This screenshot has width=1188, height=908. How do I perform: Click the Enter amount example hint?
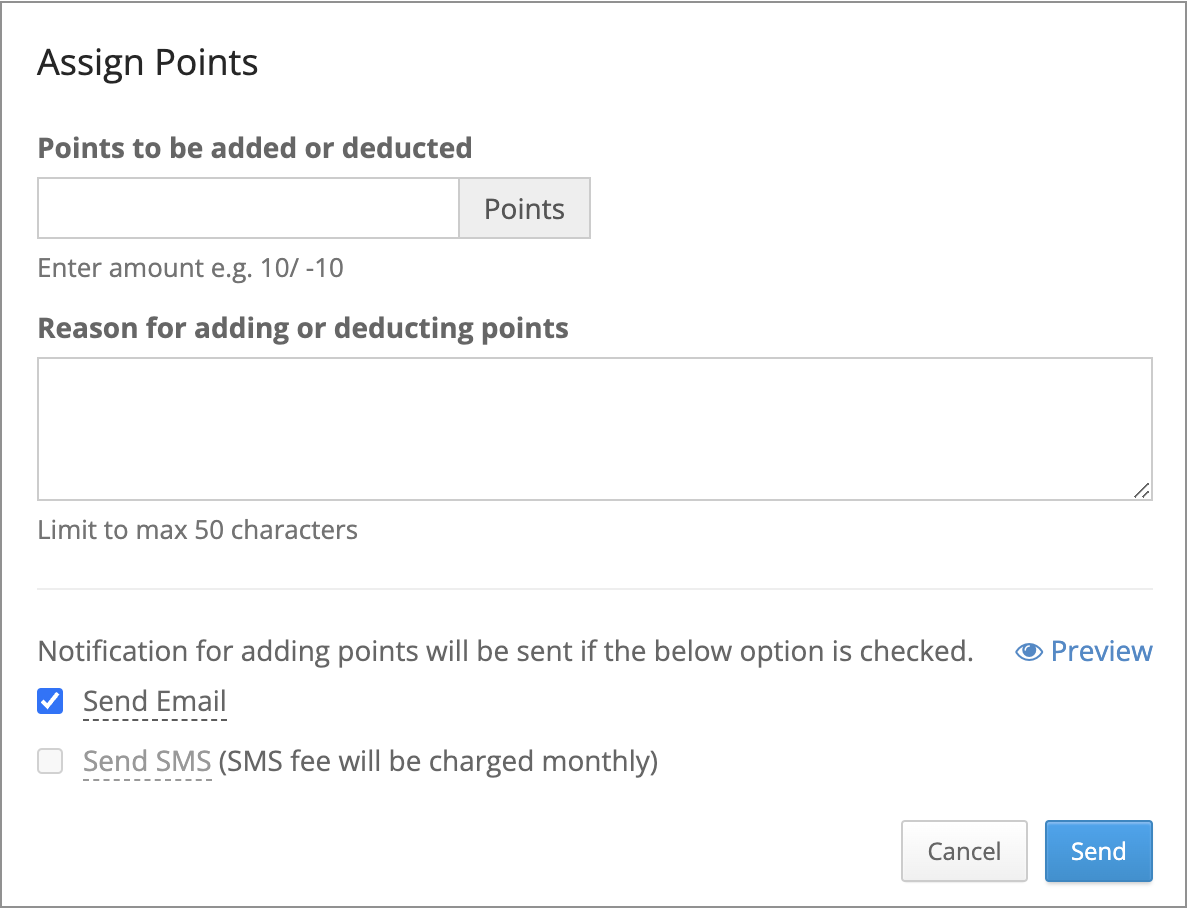[190, 268]
